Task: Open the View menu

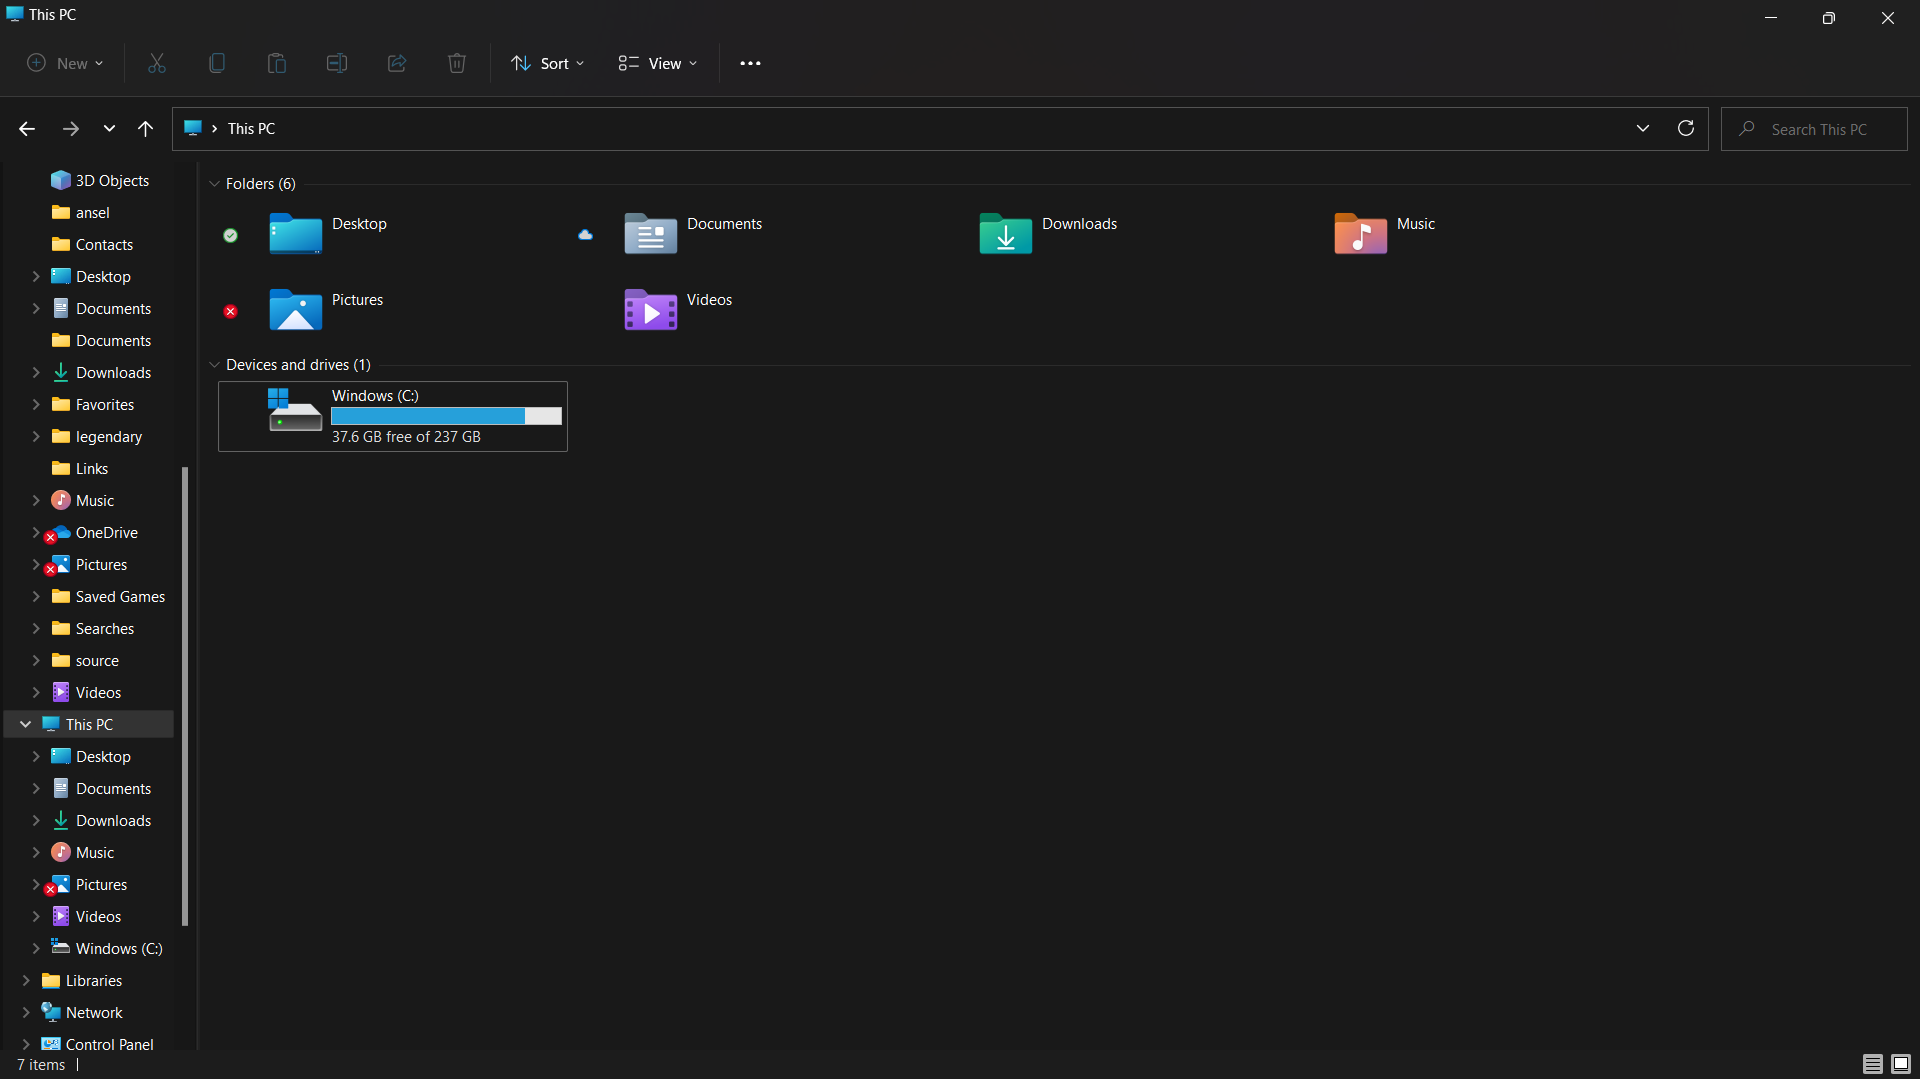Action: coord(658,63)
